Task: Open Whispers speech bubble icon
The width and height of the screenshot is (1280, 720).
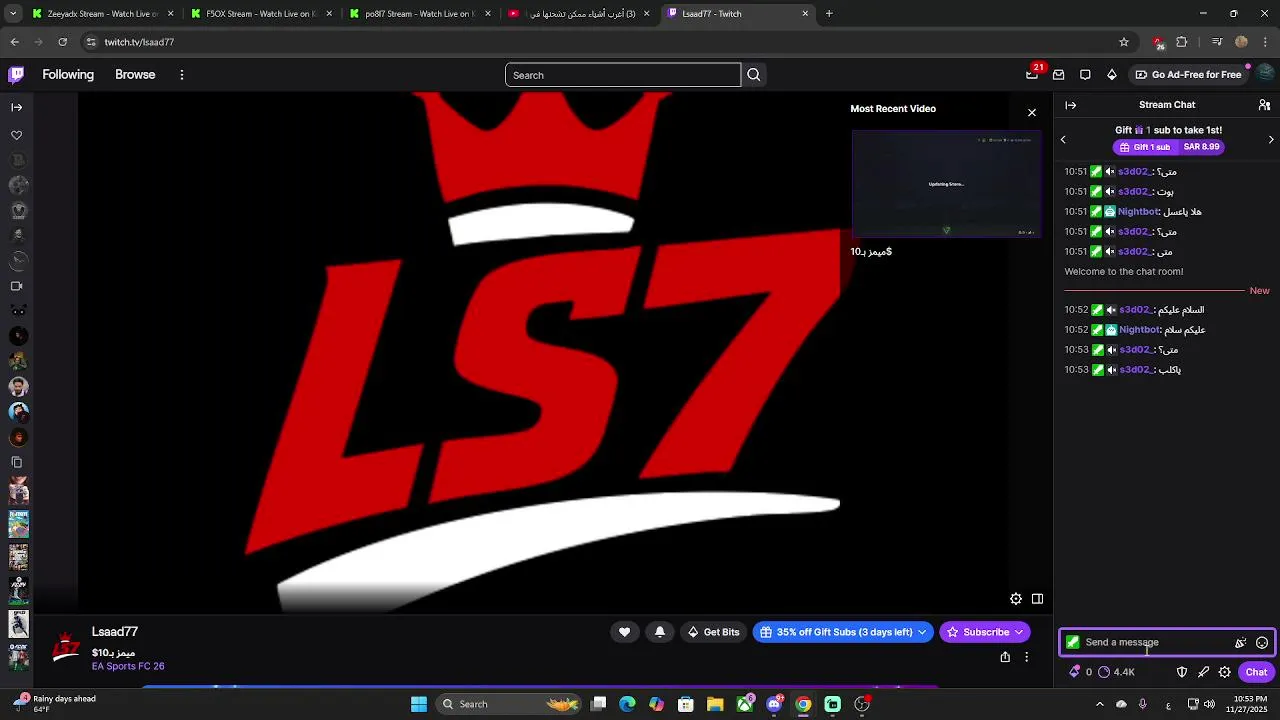Action: point(1085,75)
